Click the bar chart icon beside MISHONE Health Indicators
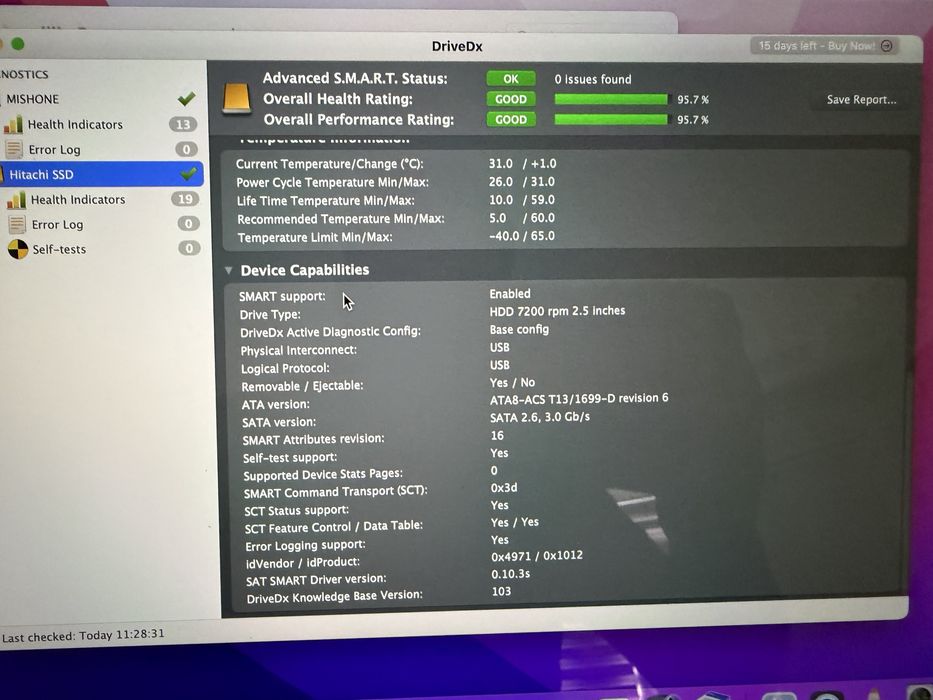Image resolution: width=933 pixels, height=700 pixels. (x=12, y=124)
